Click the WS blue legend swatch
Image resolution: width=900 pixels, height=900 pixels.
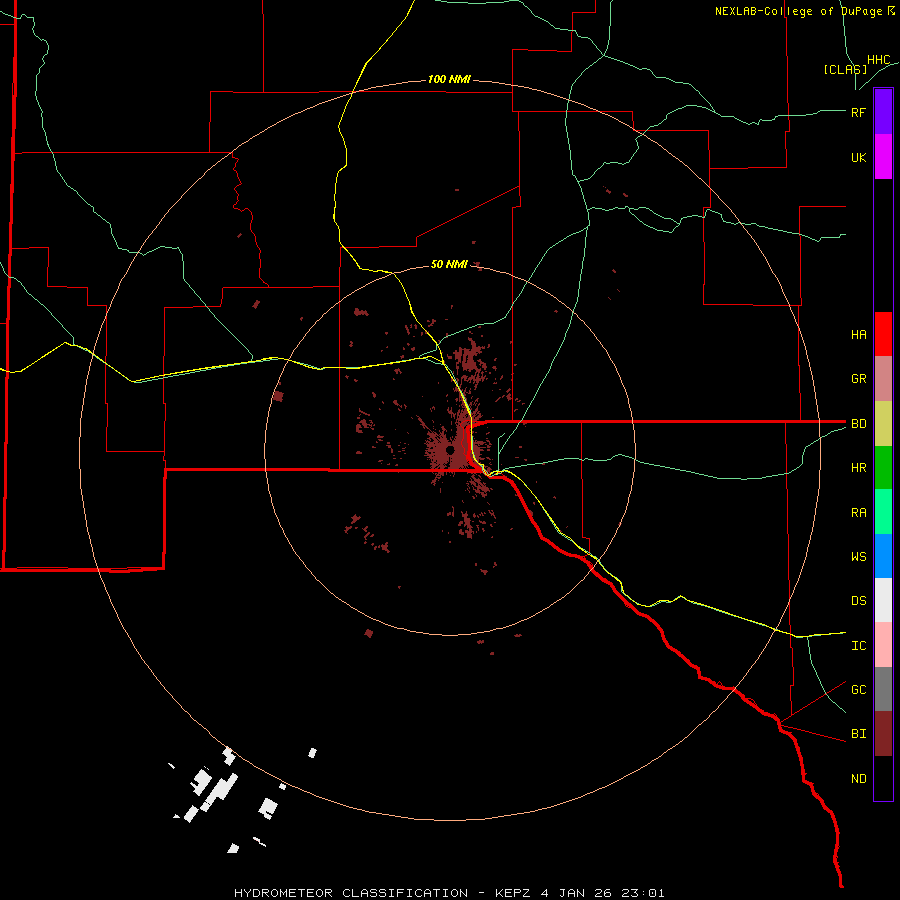[x=883, y=556]
